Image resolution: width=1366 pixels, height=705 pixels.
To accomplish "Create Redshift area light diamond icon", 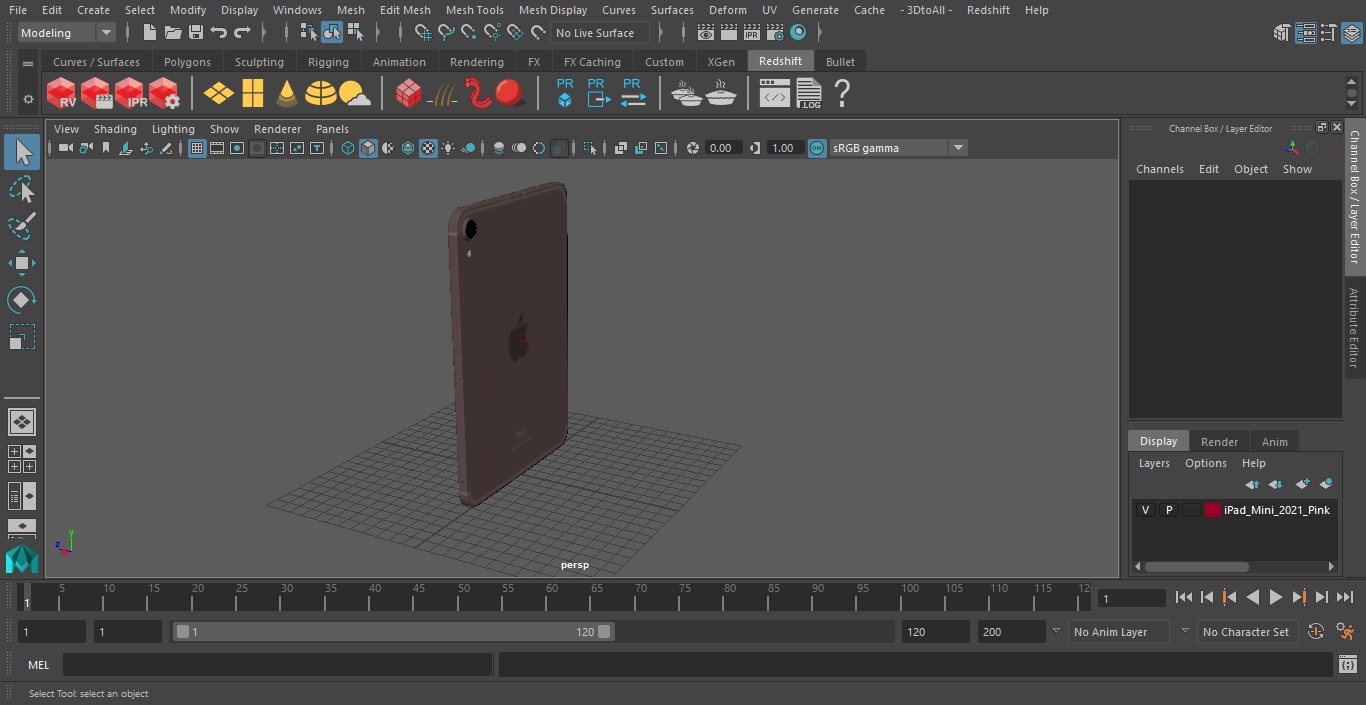I will coord(218,93).
